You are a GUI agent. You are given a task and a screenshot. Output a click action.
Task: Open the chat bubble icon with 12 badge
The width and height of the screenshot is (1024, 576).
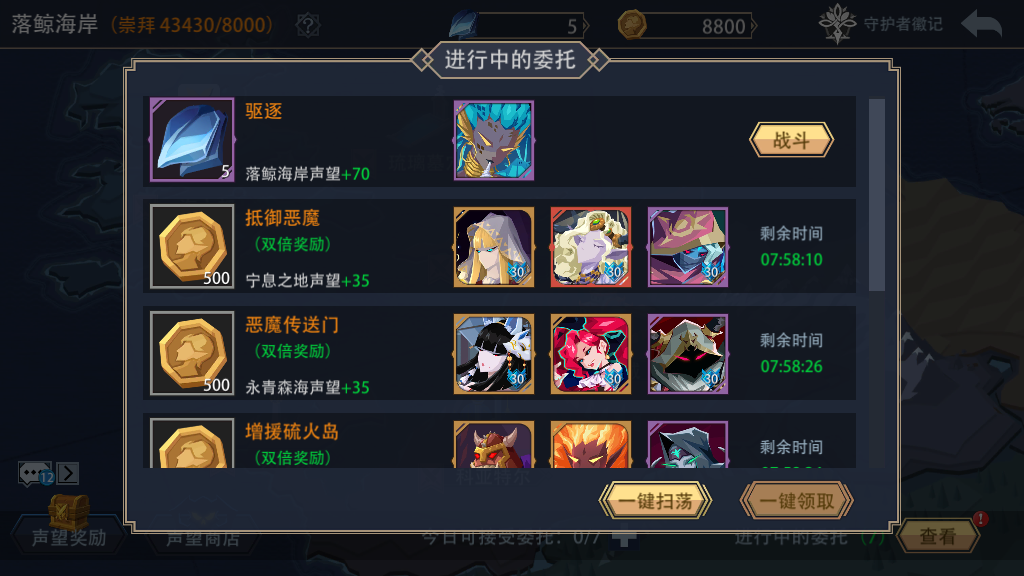point(35,473)
